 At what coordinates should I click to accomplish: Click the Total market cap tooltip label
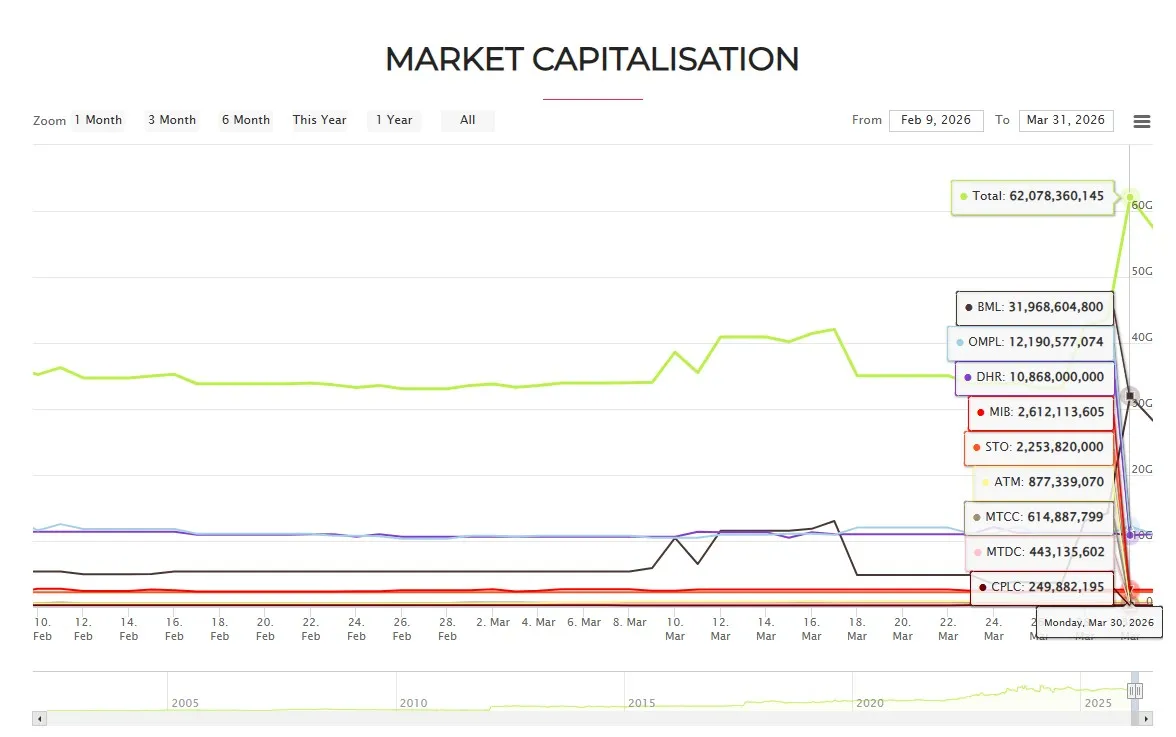1033,197
